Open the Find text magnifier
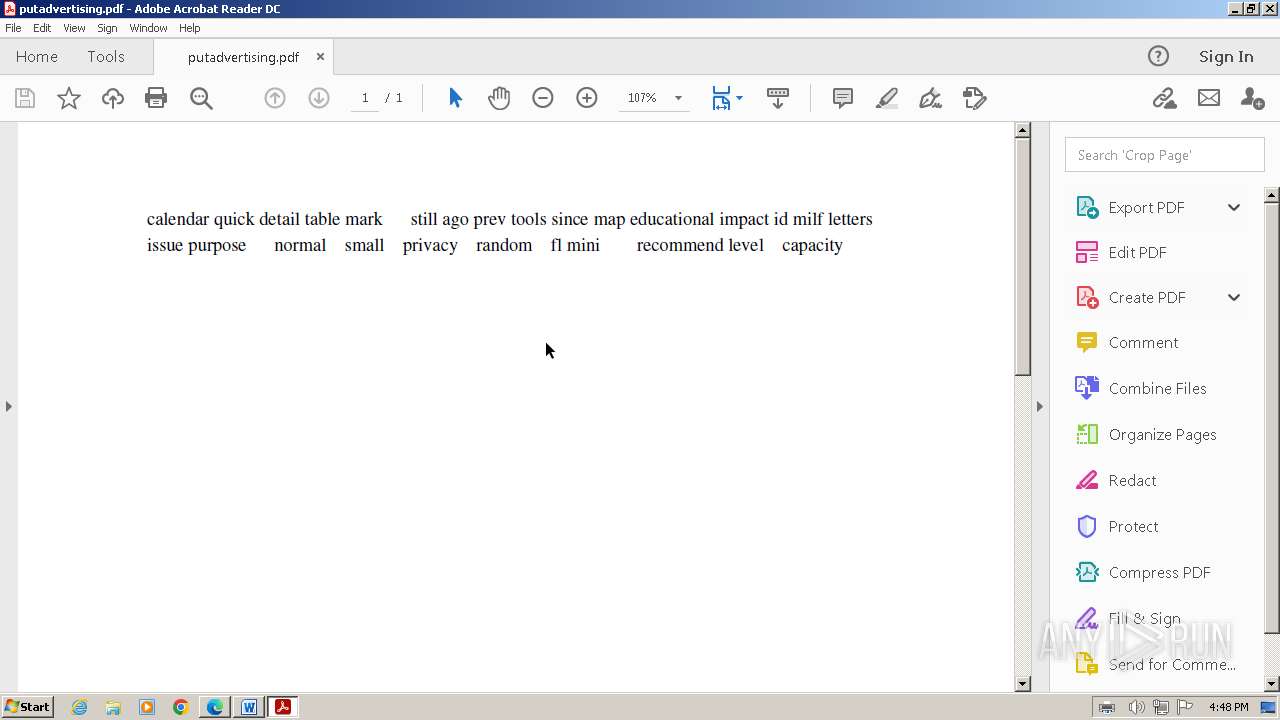 (x=201, y=98)
